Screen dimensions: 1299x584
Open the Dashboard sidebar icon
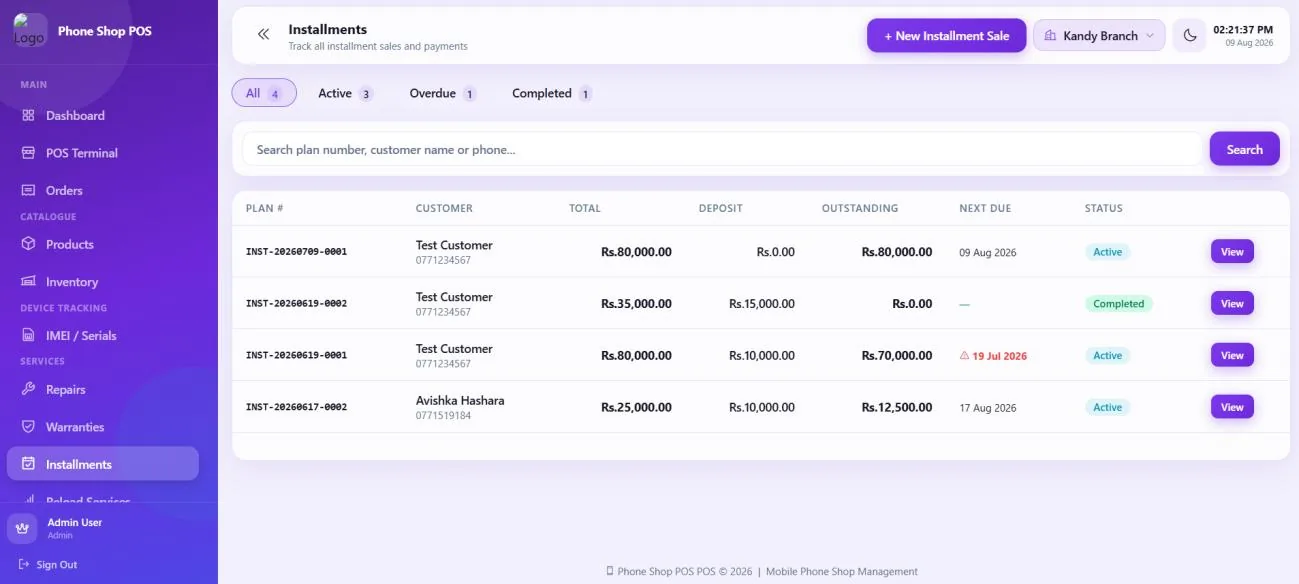28,115
